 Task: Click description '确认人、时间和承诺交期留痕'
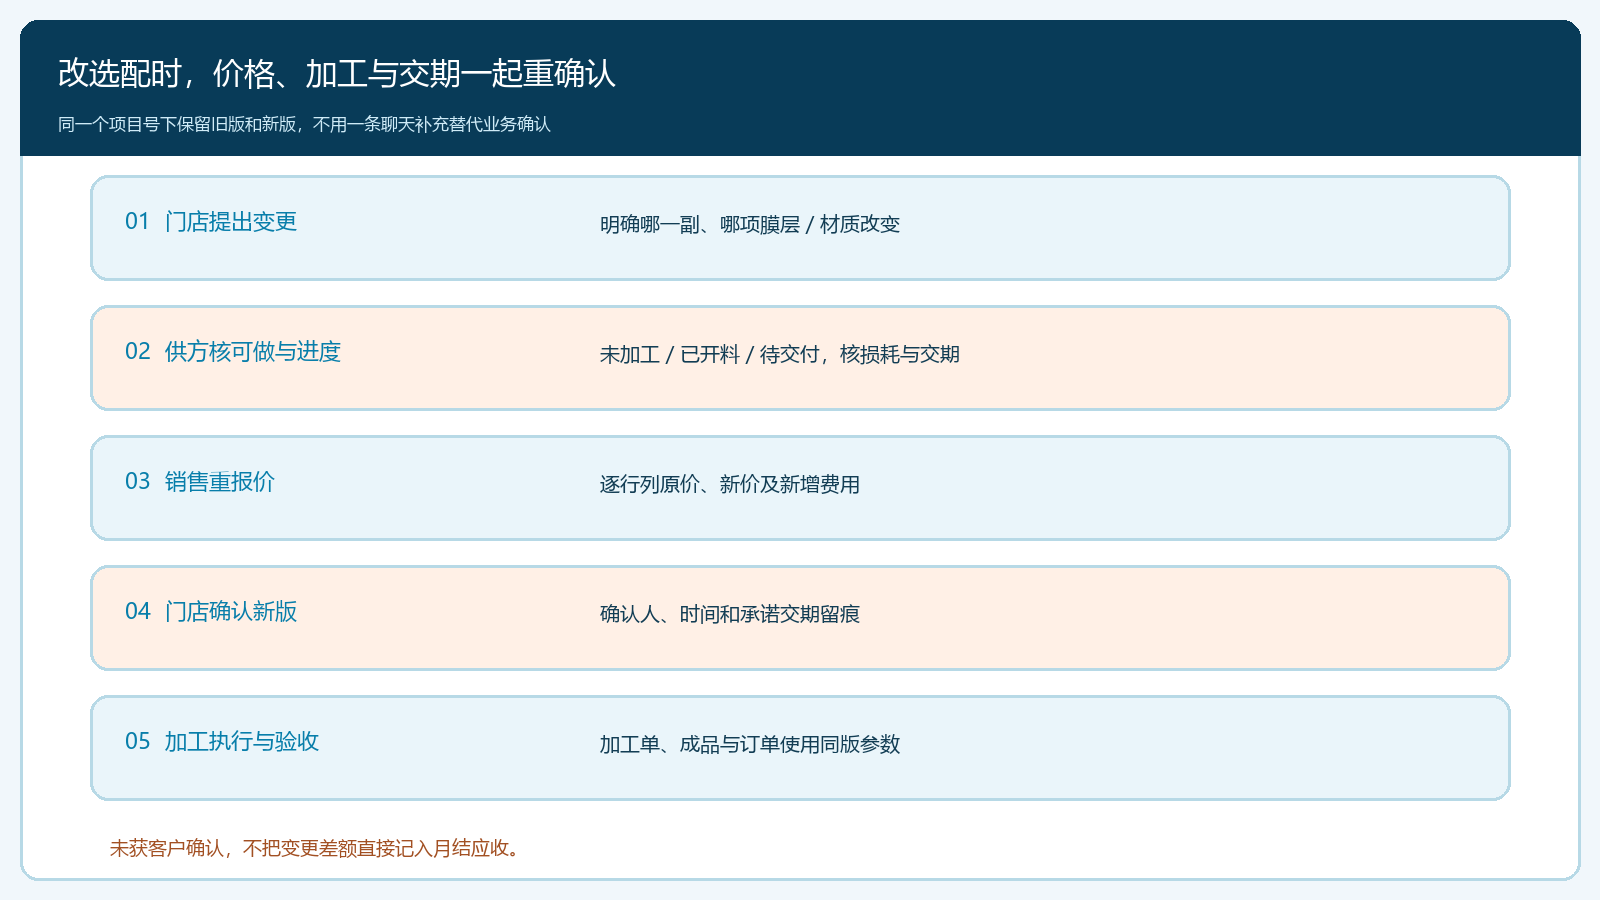coord(730,614)
